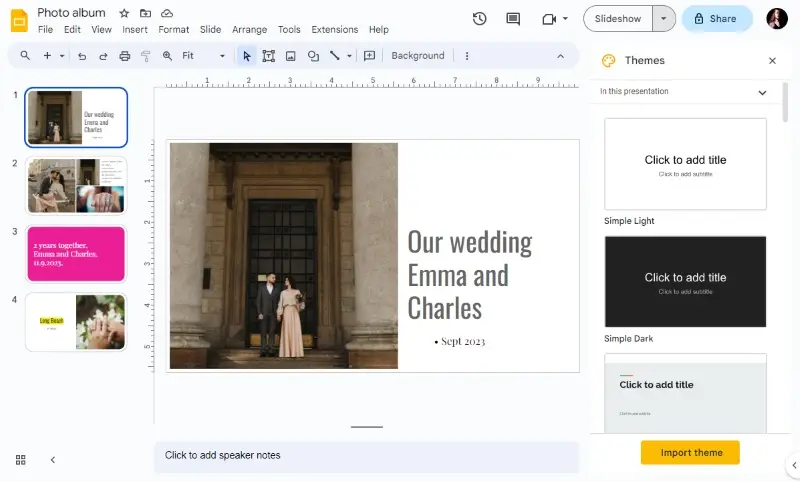Select slide 1 thumbnail in filmstrip
The height and width of the screenshot is (482, 800).
pyautogui.click(x=76, y=117)
